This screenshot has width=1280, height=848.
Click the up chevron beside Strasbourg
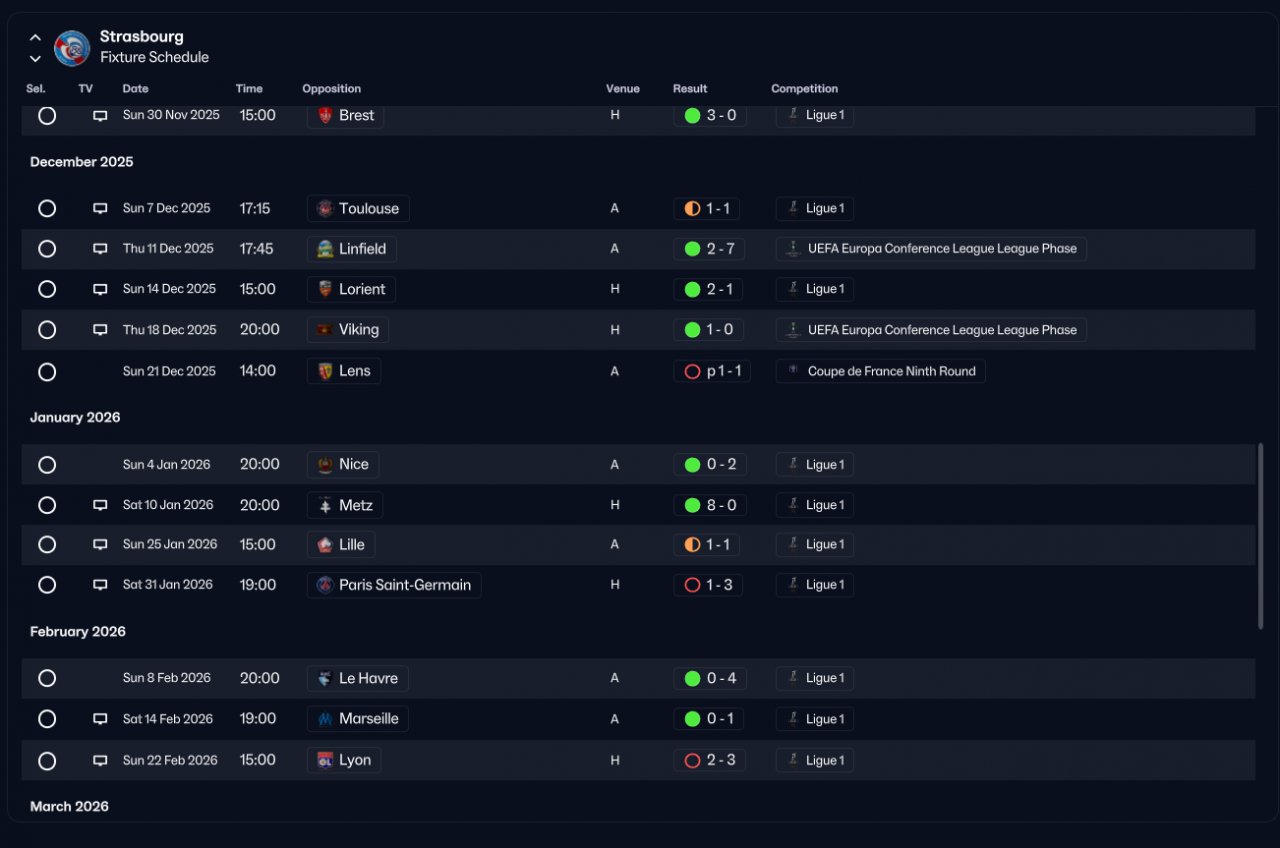coord(35,37)
